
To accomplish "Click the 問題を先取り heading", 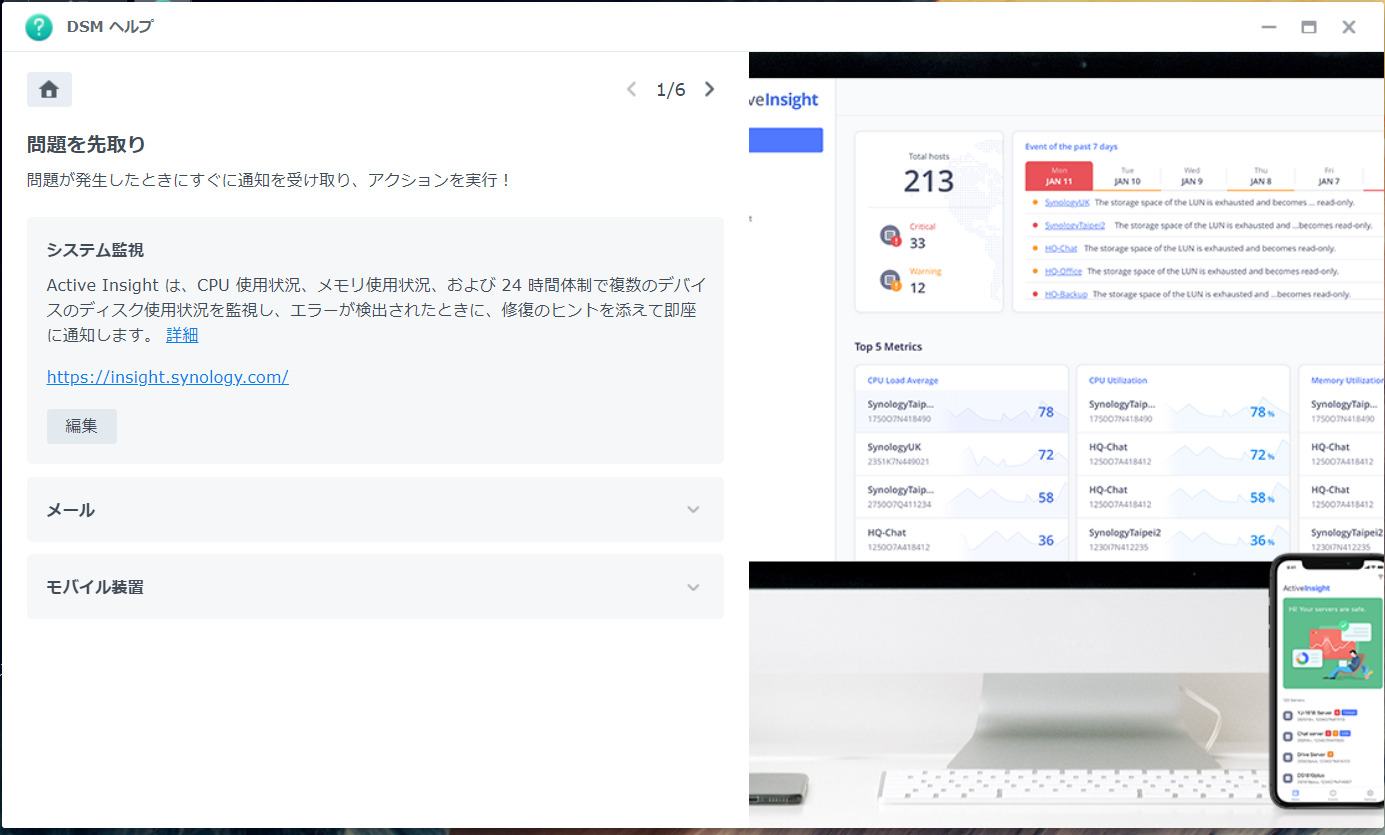I will (86, 144).
